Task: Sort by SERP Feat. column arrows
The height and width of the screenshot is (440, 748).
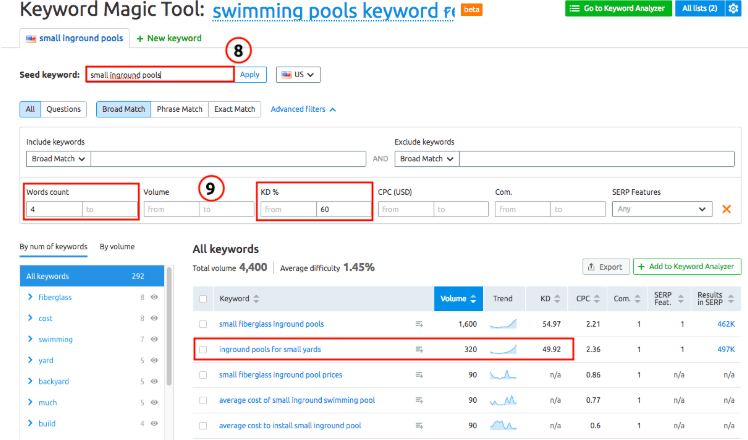Action: click(681, 299)
